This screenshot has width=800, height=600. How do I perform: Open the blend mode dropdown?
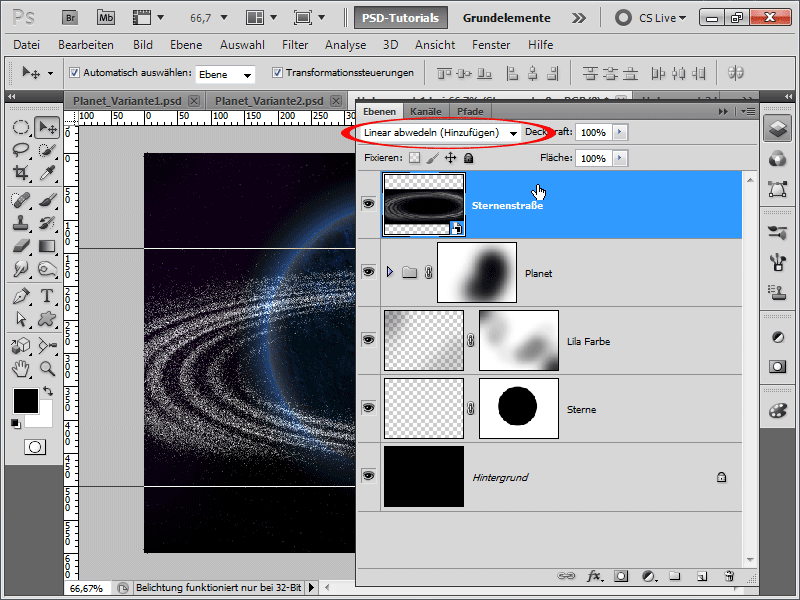[440, 133]
